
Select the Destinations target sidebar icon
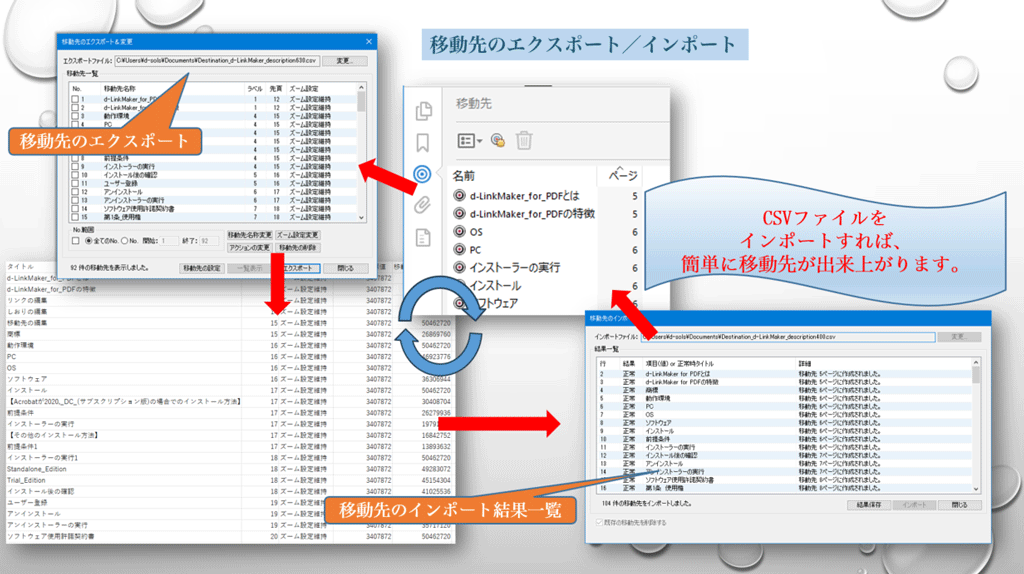tap(423, 174)
